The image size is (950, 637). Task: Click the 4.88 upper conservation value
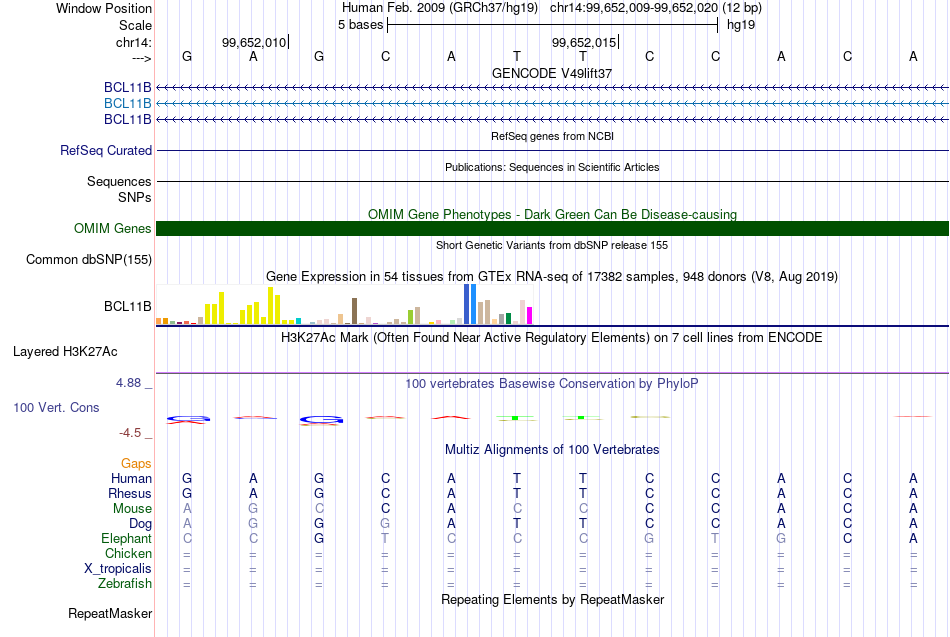click(128, 383)
